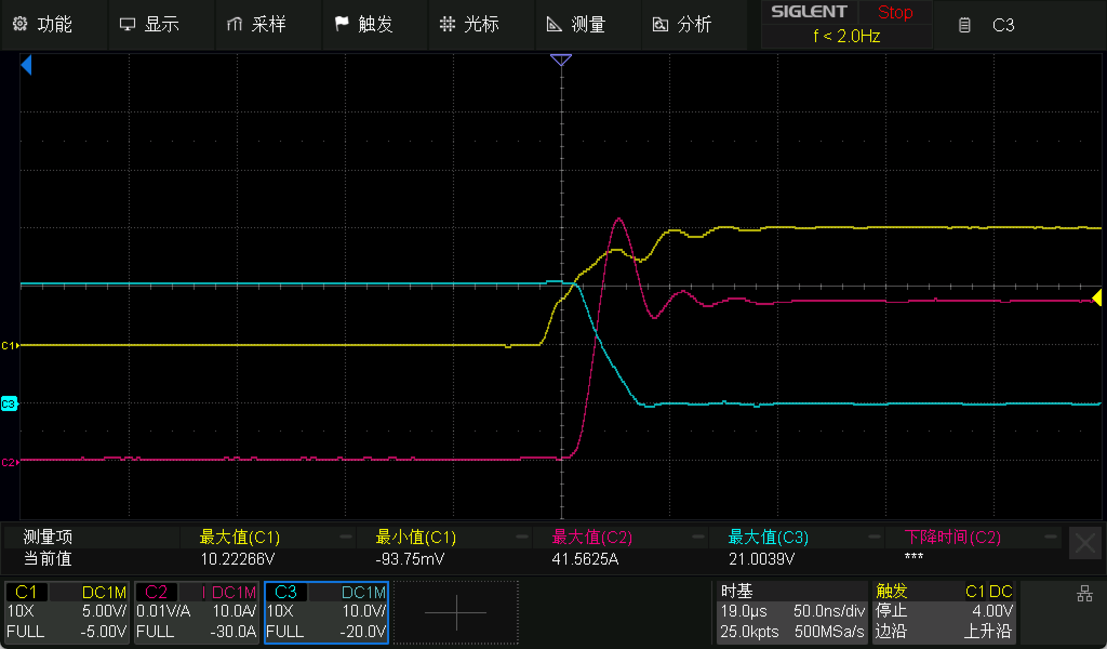Open the 显示 display menu
Image resolution: width=1107 pixels, height=649 pixels.
tap(149, 24)
